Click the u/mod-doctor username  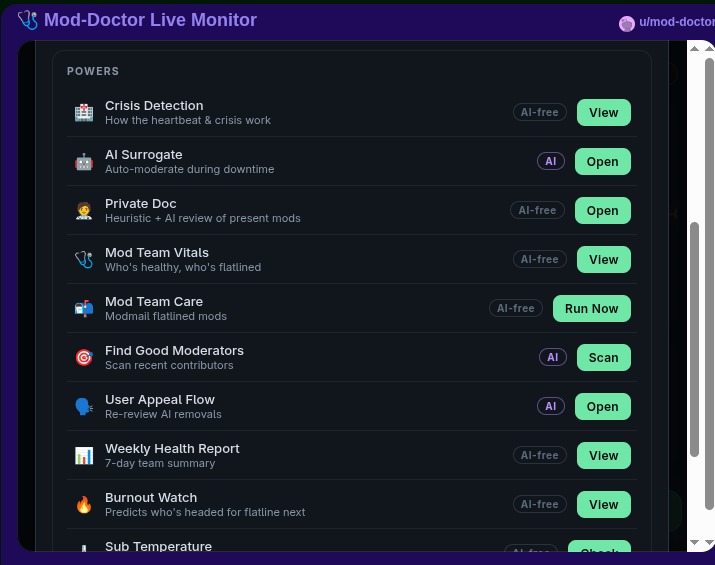coord(677,22)
